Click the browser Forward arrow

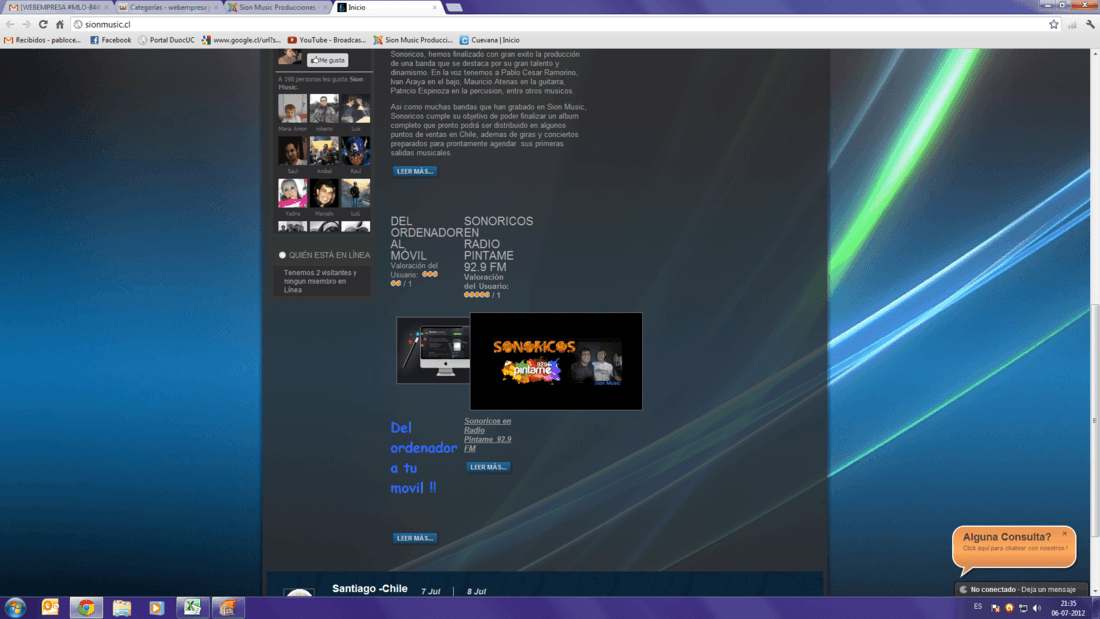coord(26,25)
